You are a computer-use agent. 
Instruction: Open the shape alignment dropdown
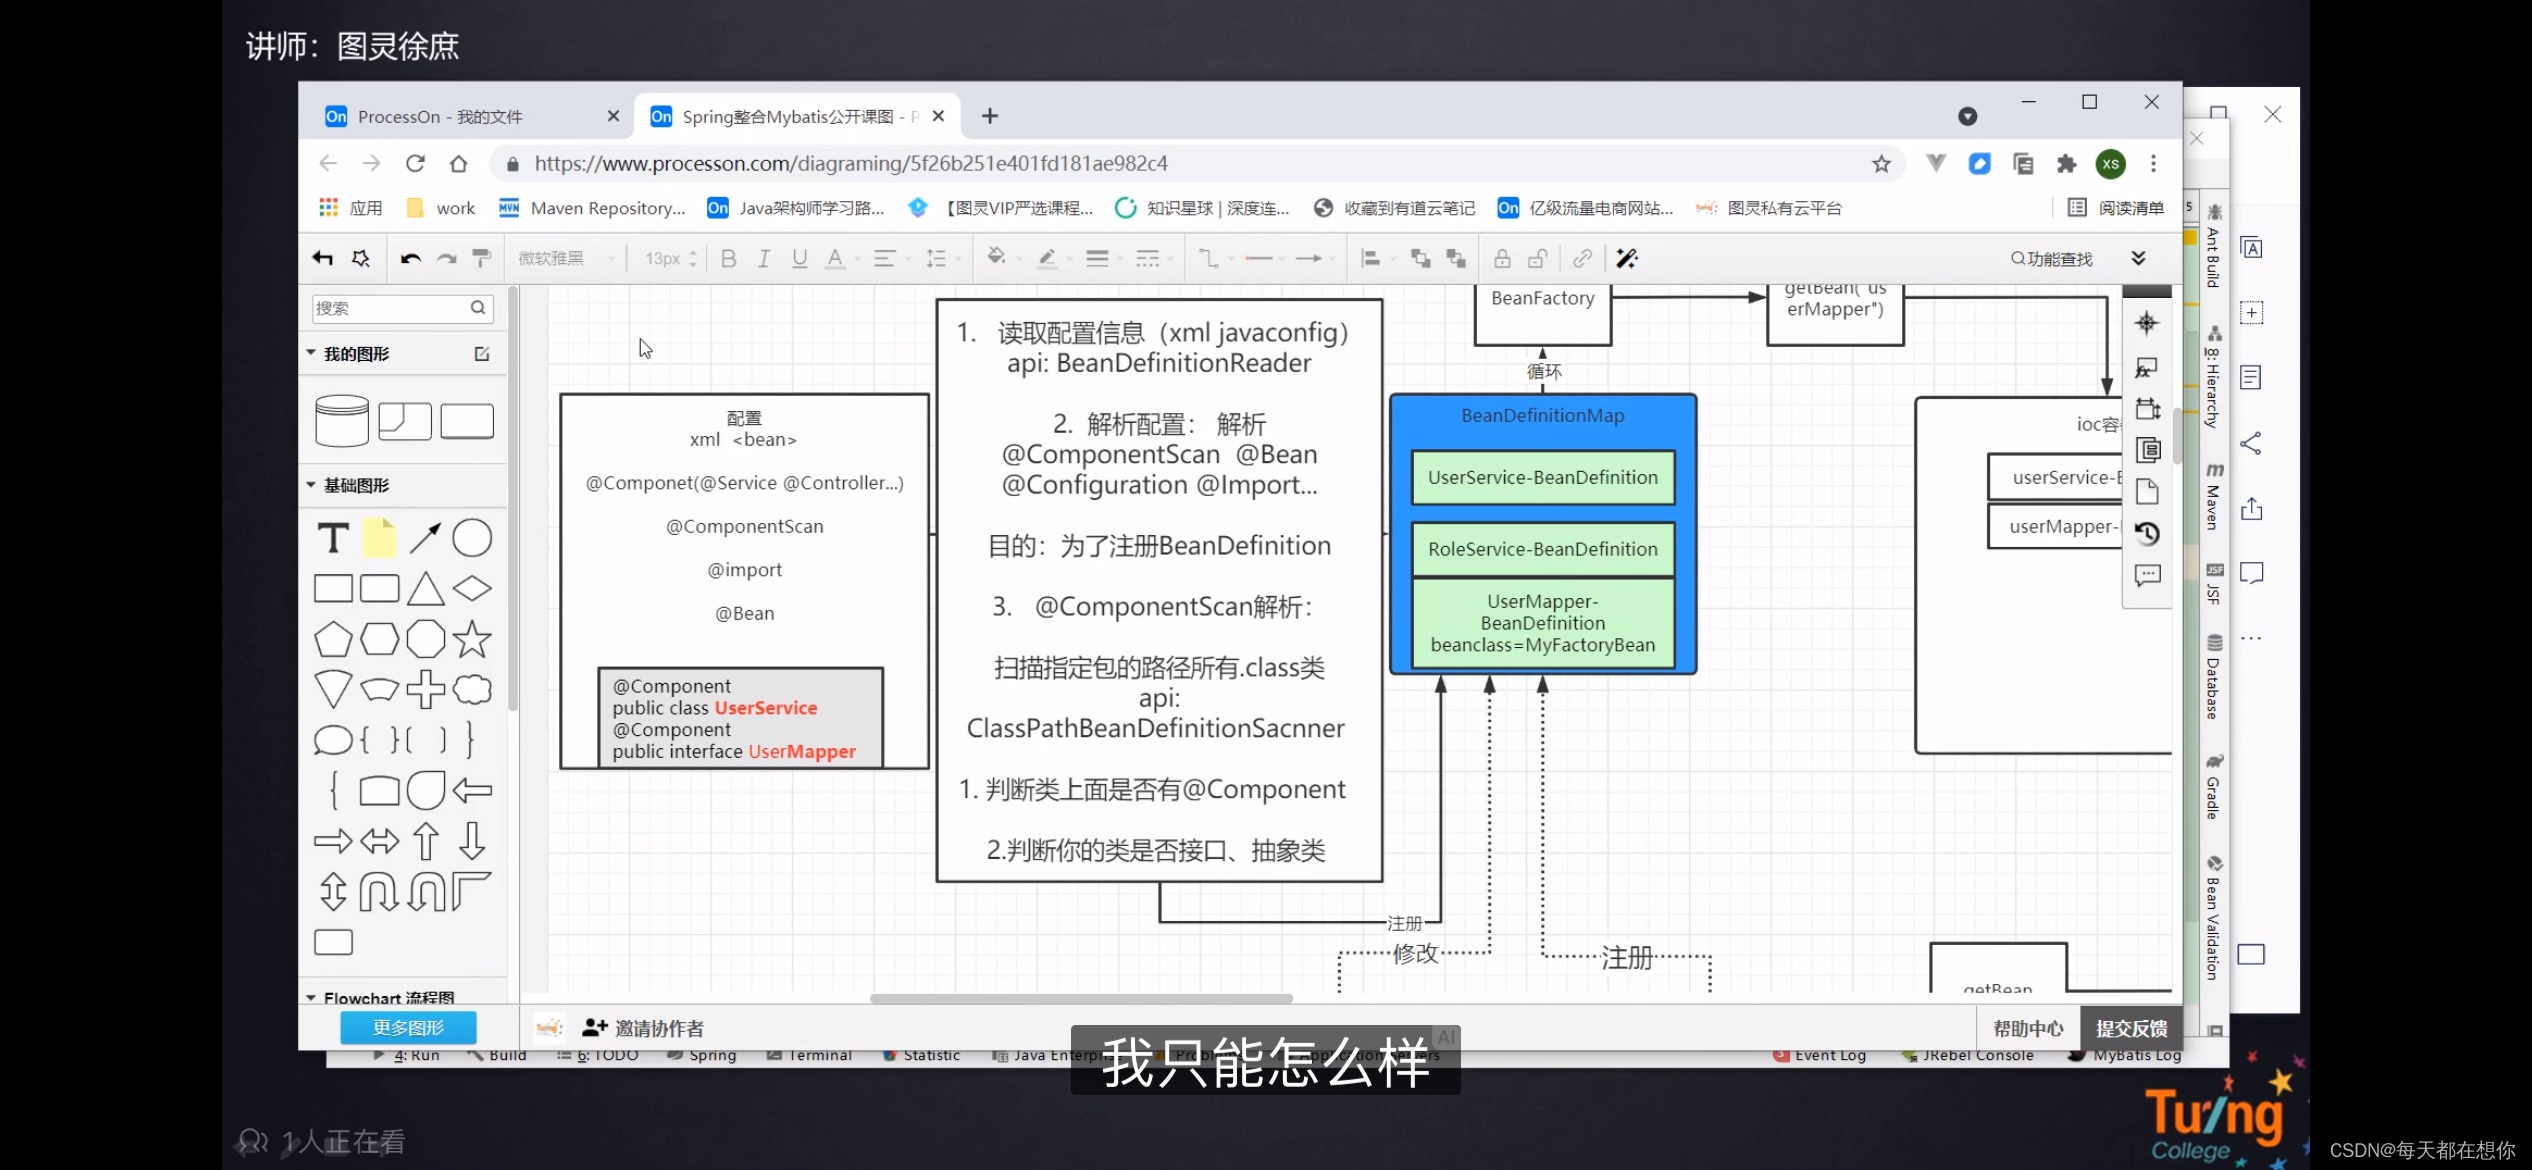1371,258
